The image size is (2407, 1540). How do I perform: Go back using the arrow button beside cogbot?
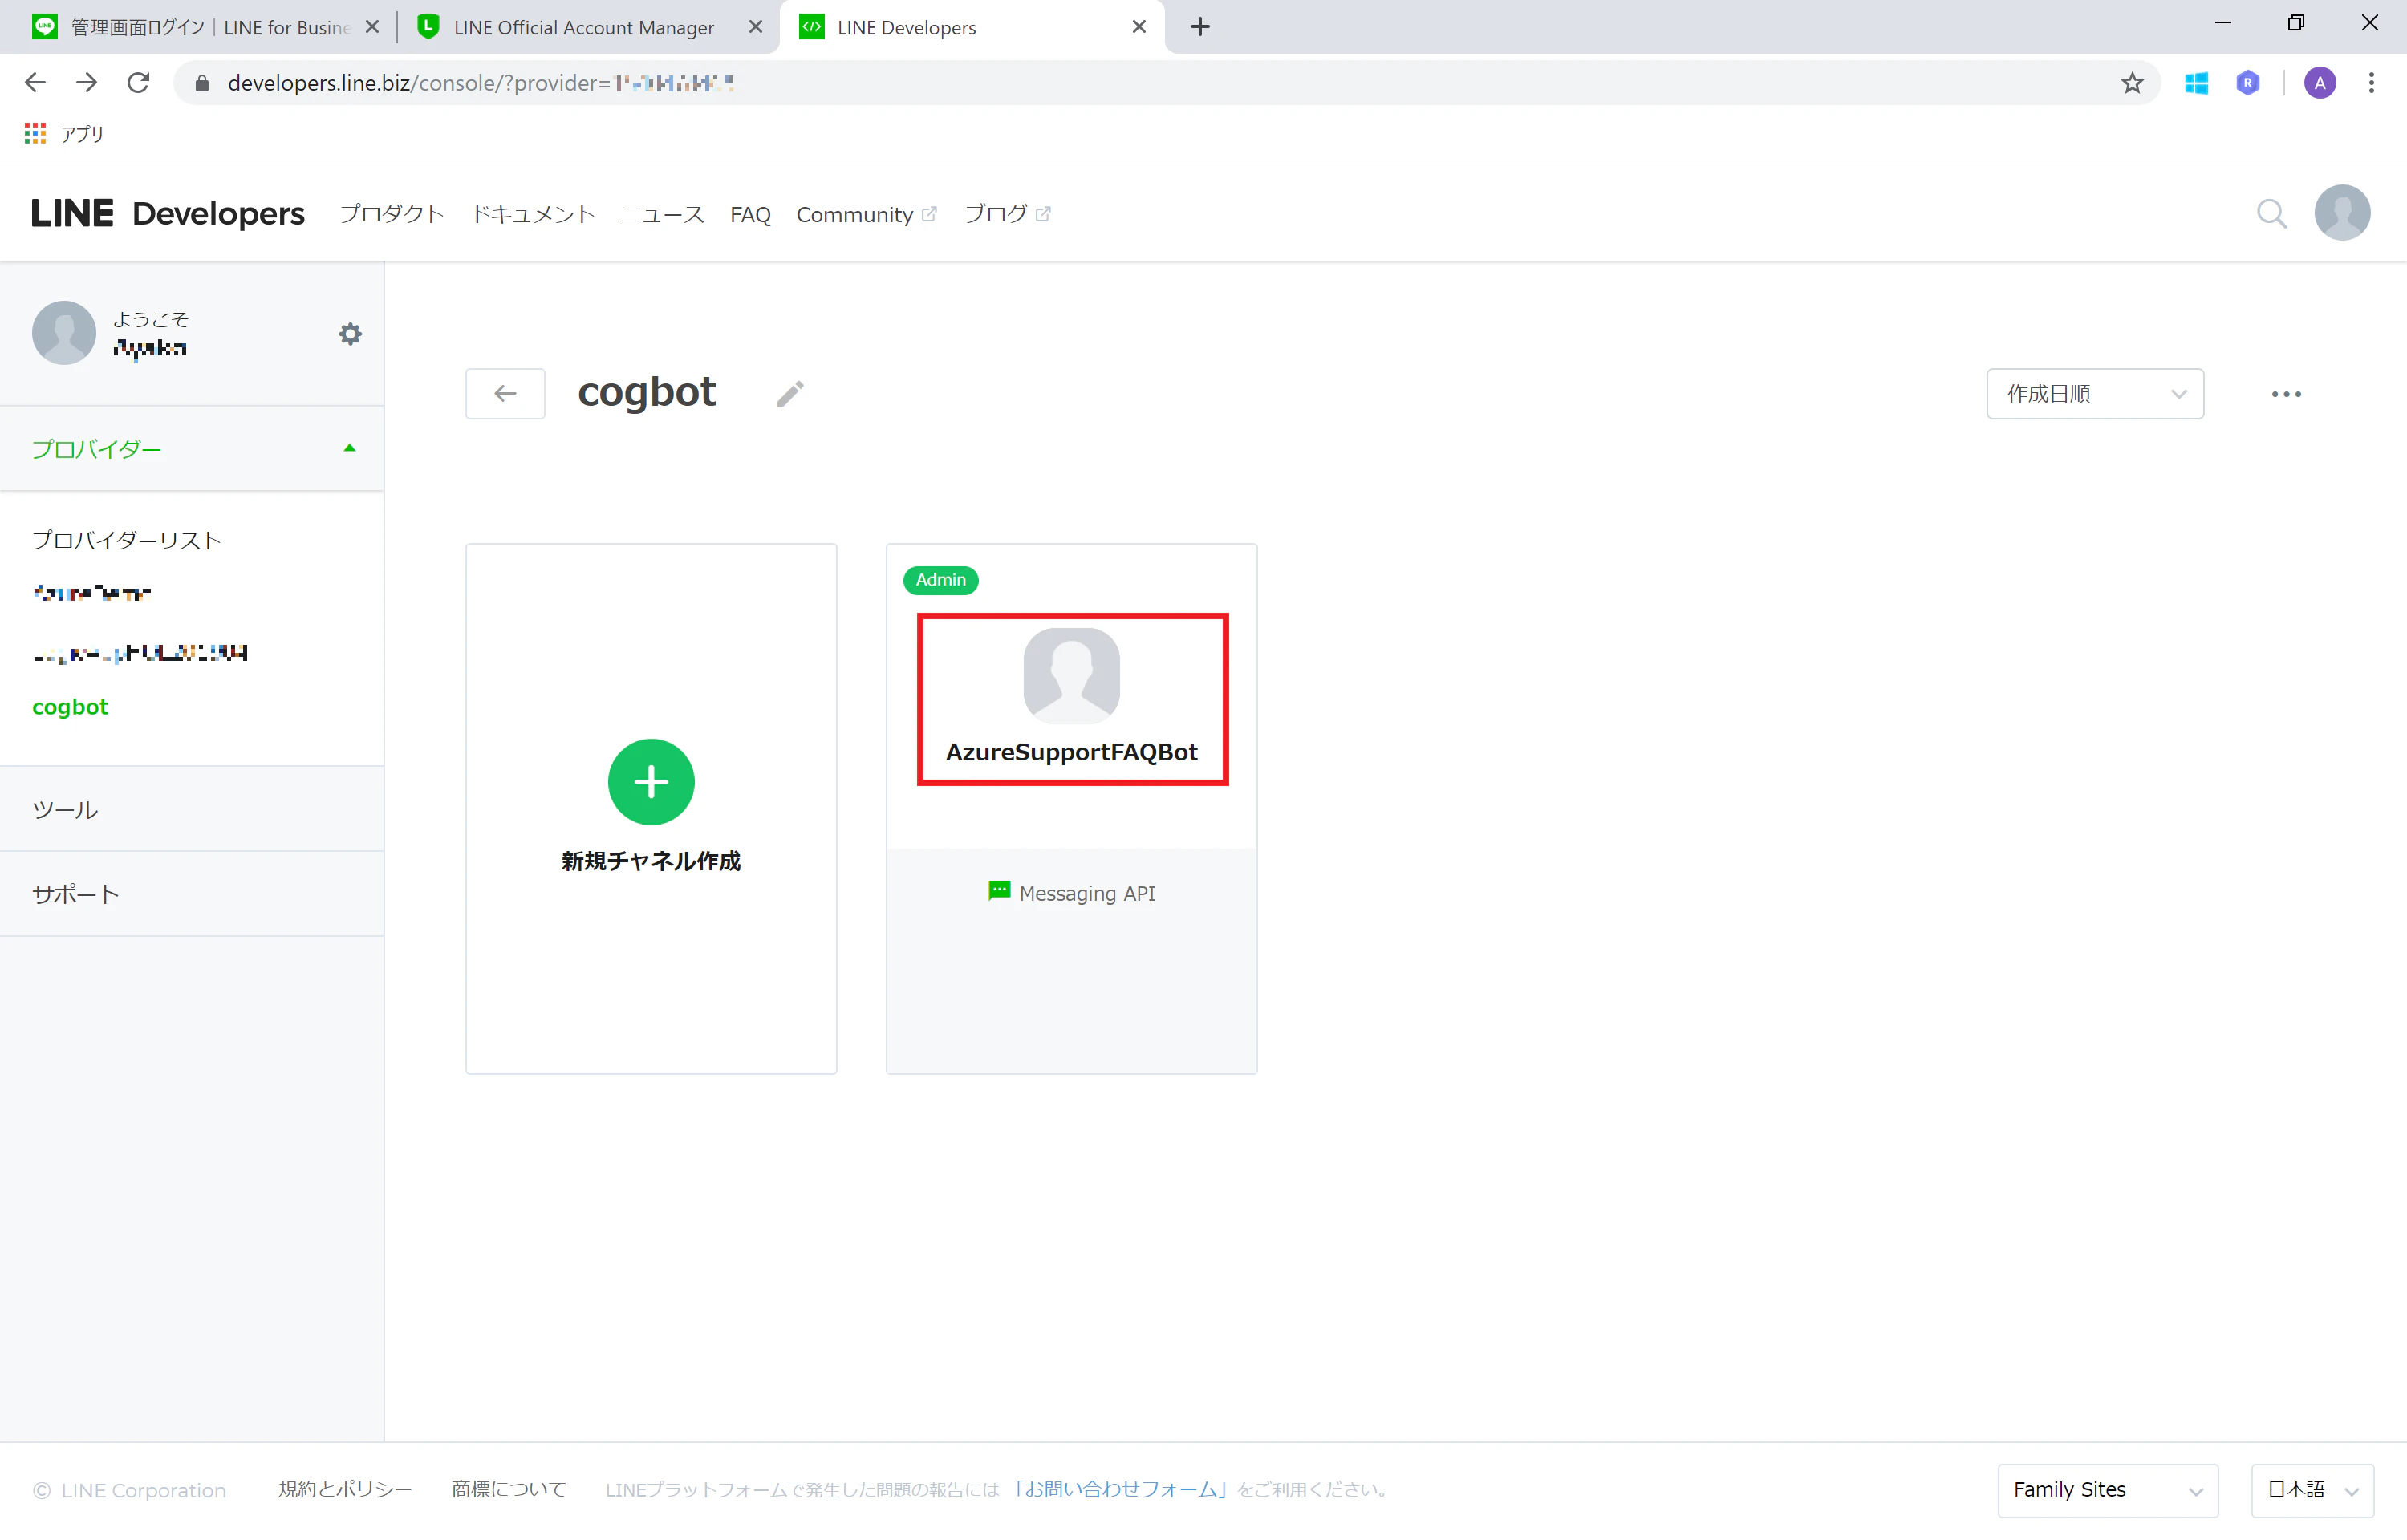(505, 394)
